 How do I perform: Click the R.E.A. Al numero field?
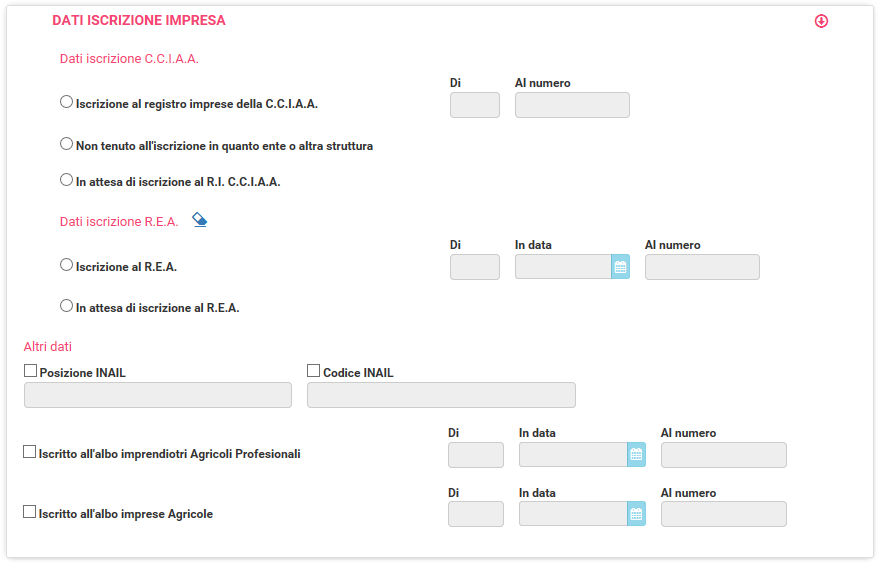pos(702,267)
